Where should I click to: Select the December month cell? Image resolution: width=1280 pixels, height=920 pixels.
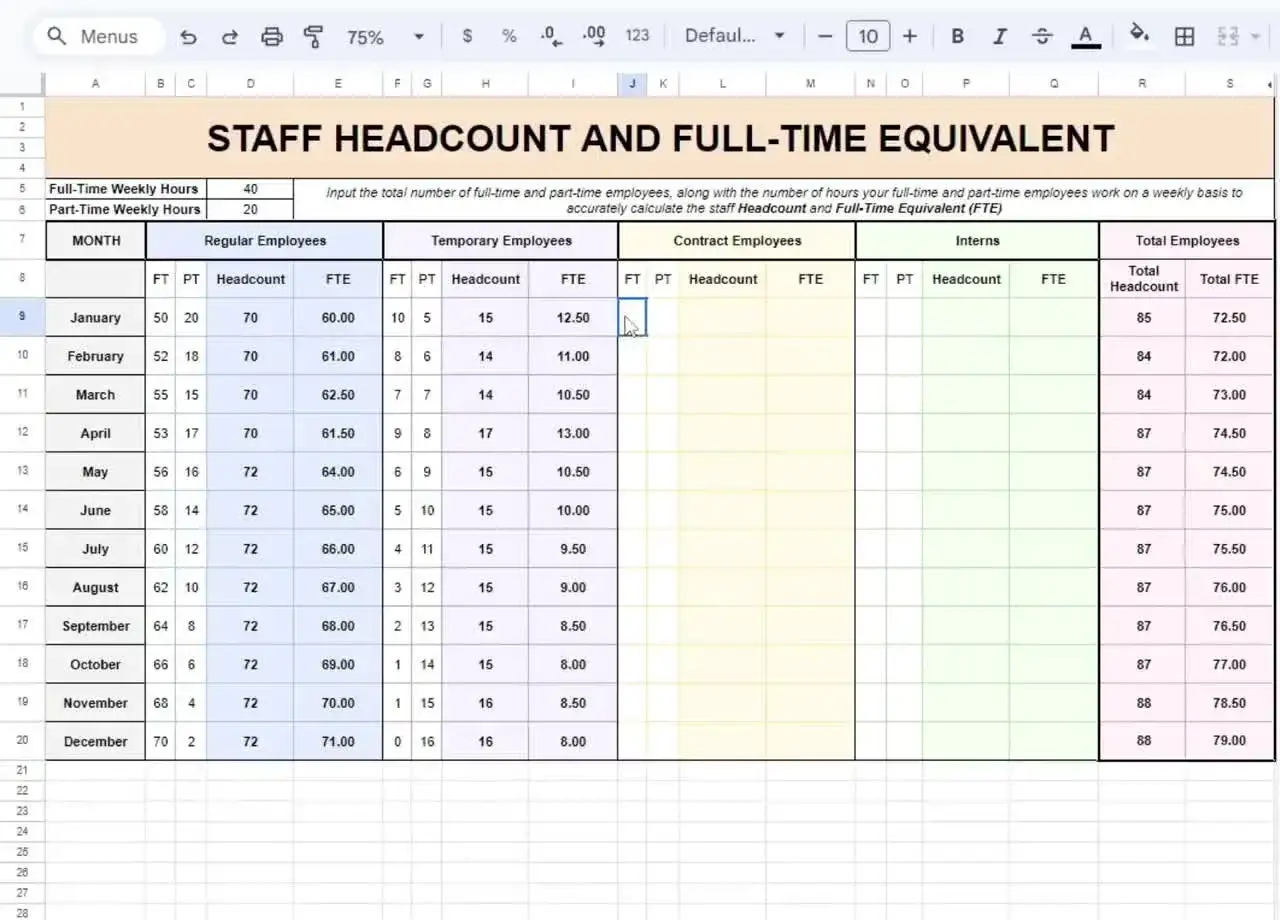coord(95,742)
